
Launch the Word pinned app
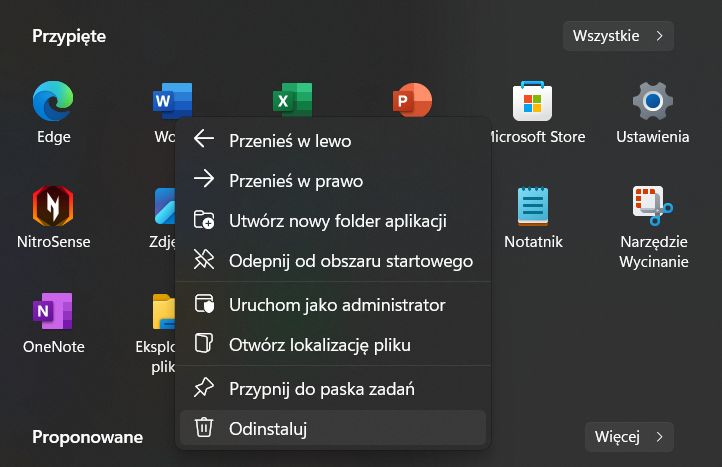click(172, 100)
